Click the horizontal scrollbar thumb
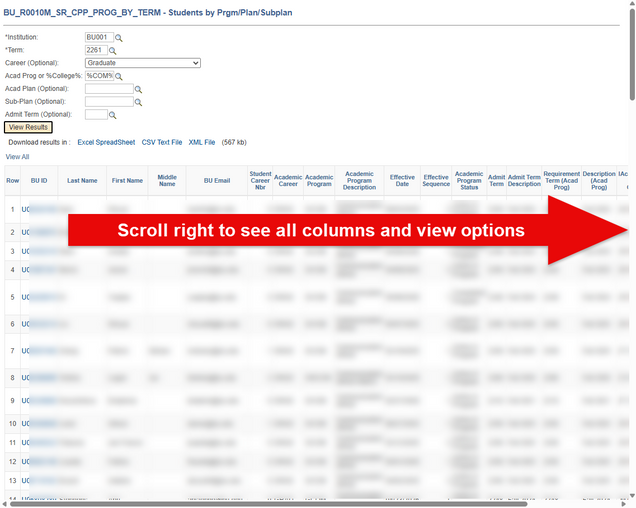The width and height of the screenshot is (636, 508). [269, 504]
